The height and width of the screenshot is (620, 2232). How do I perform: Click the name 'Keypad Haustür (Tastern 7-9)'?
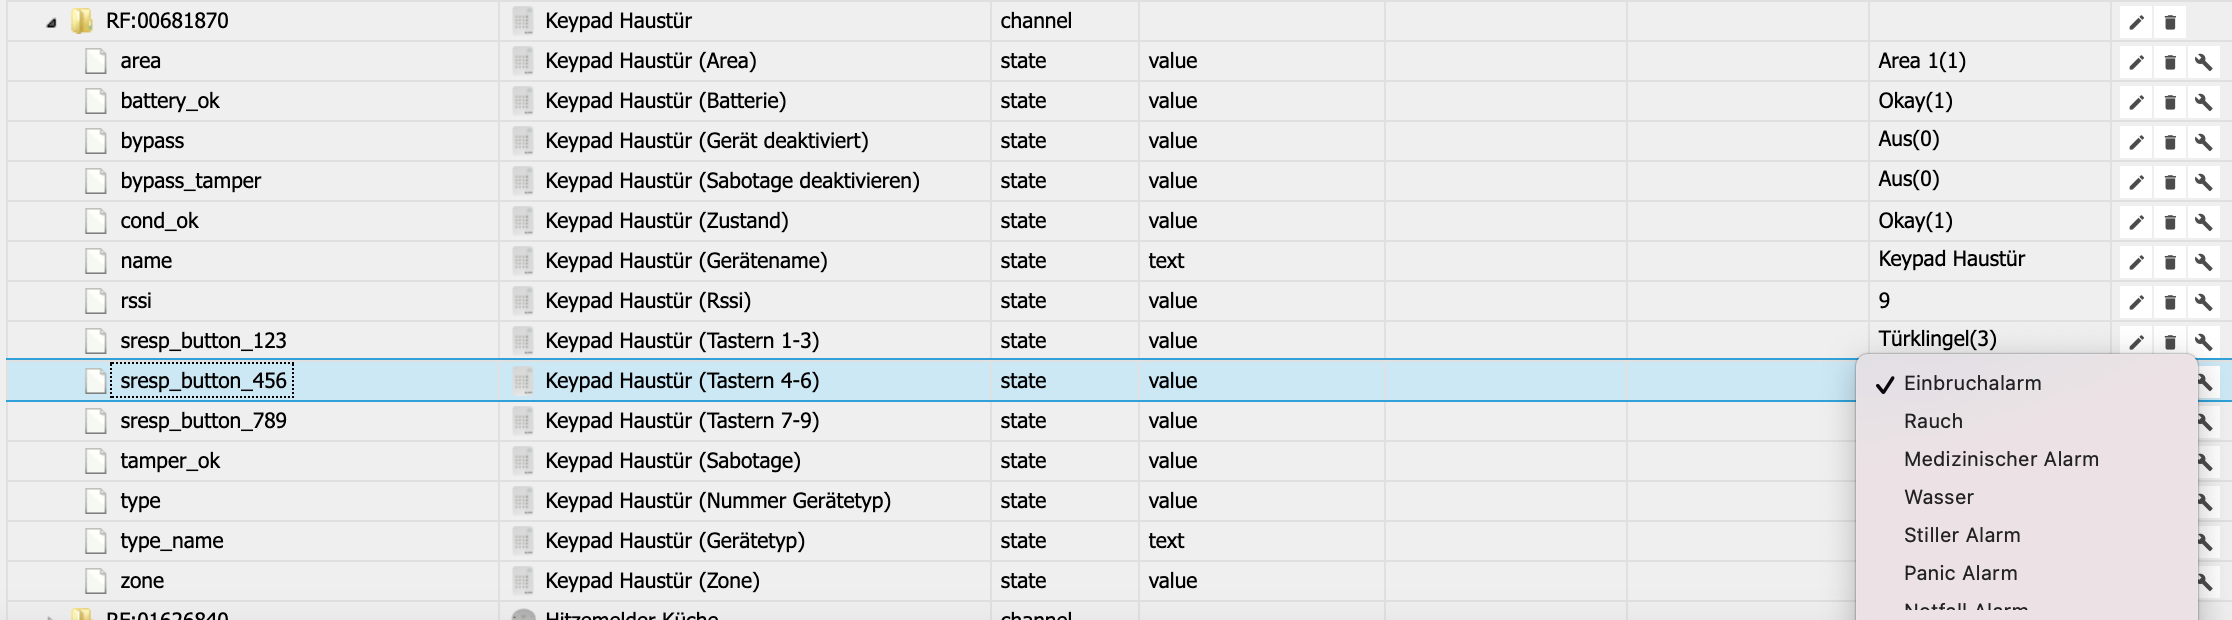(x=682, y=421)
